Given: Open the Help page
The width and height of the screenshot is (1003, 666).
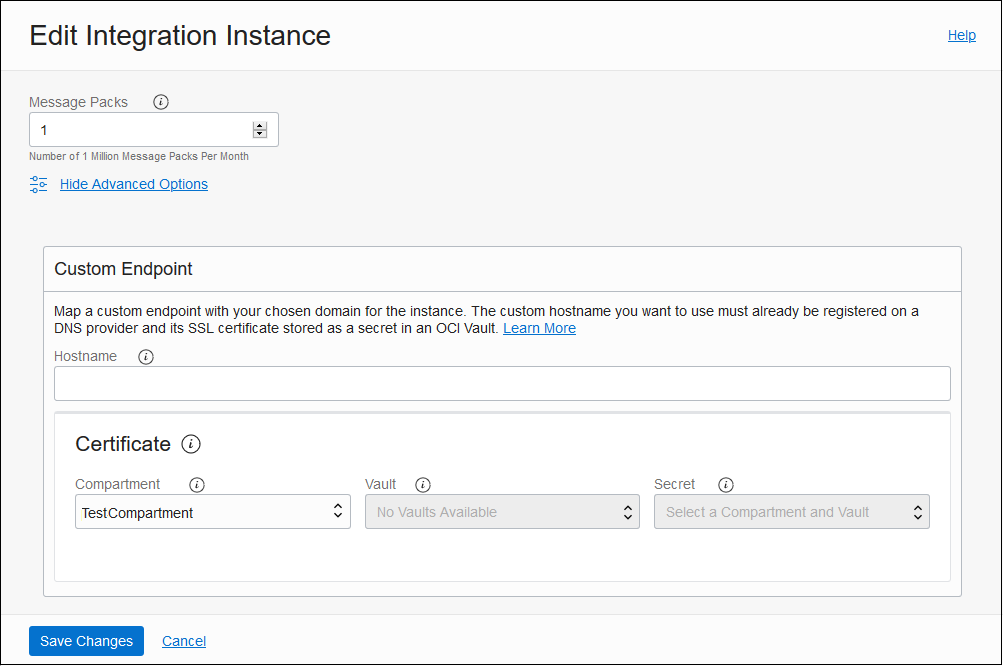Looking at the screenshot, I should 961,35.
